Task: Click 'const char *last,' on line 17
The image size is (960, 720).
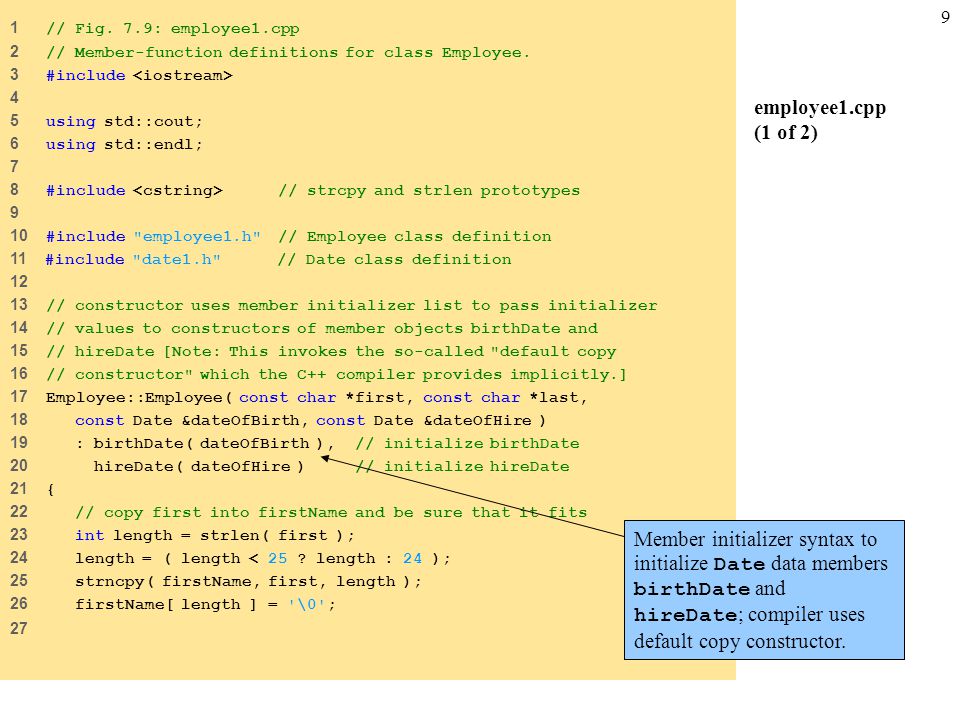Action: click(x=505, y=397)
